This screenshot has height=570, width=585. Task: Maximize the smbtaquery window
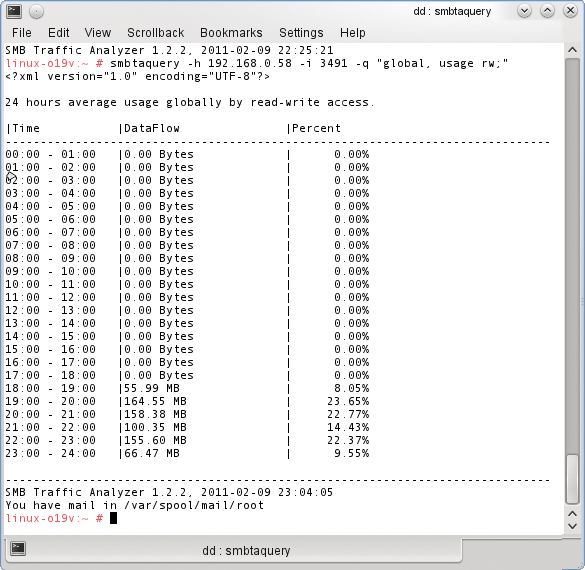tap(547, 11)
